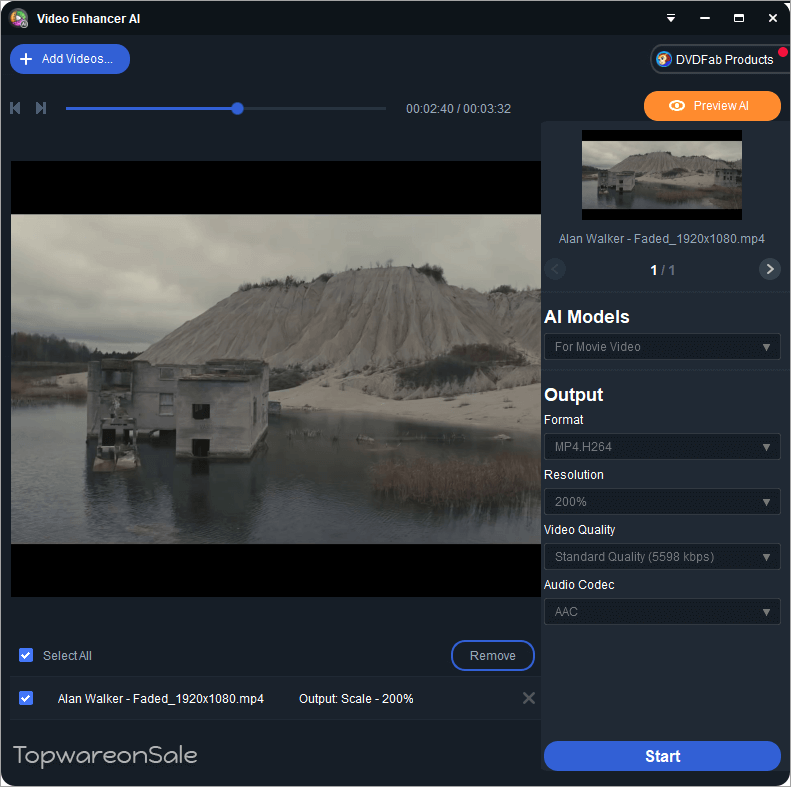Click the plus icon in Add Videos

point(26,59)
